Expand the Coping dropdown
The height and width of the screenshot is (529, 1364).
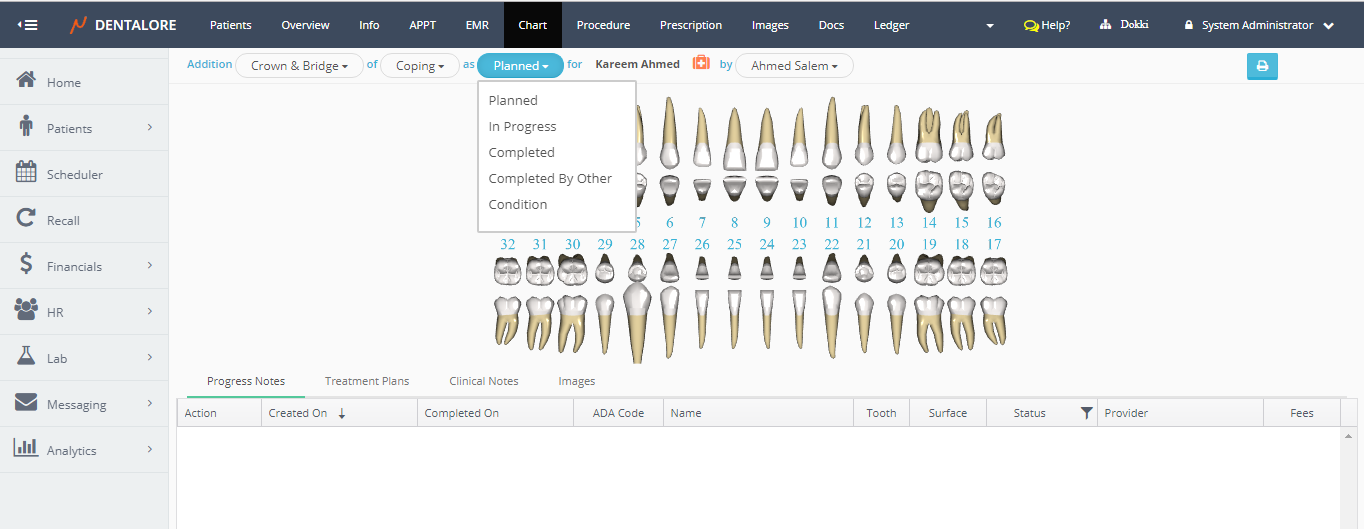(x=420, y=66)
